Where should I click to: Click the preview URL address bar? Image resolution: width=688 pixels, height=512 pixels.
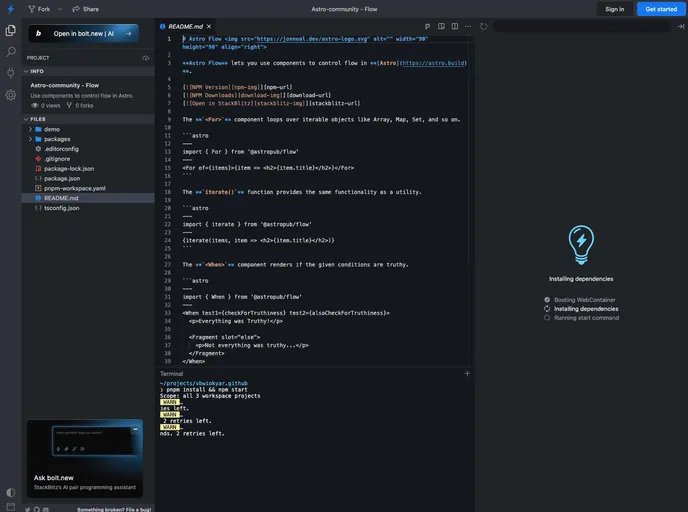[x=582, y=26]
